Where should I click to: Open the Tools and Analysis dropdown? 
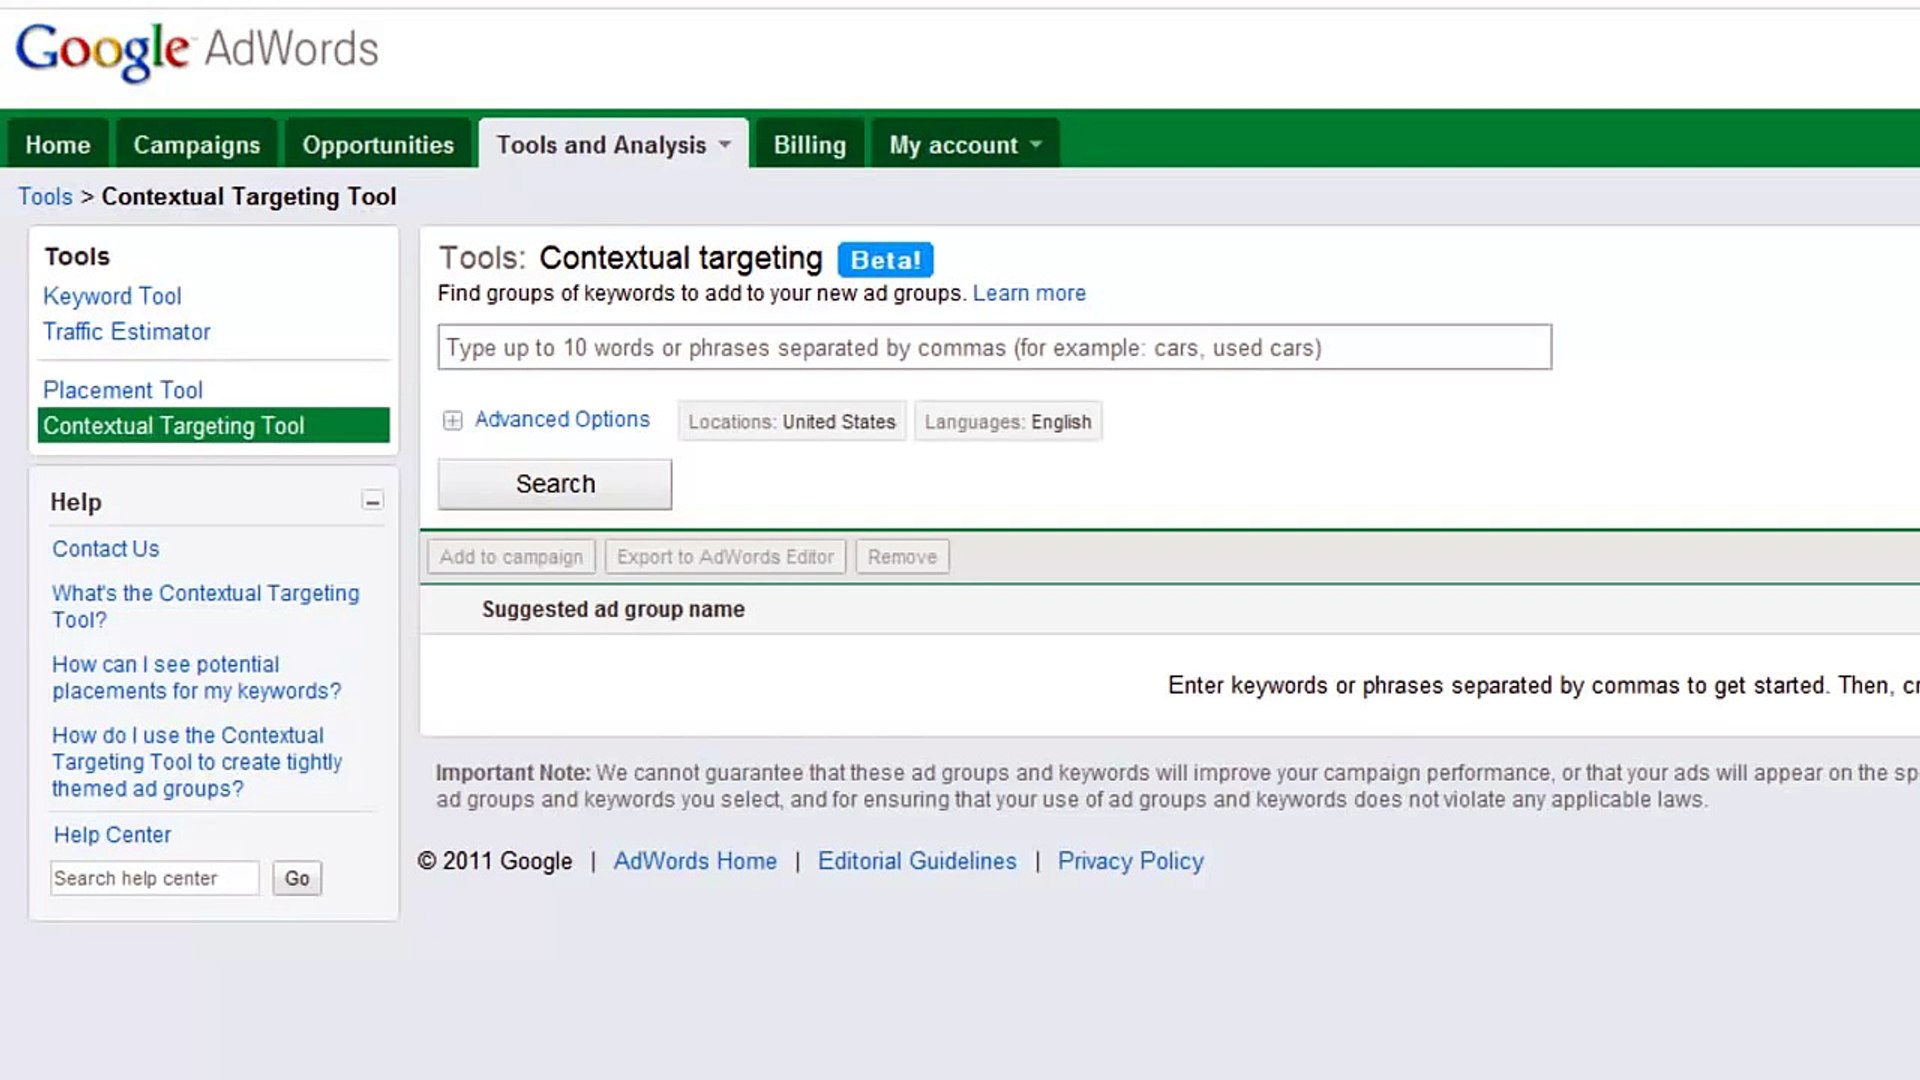pyautogui.click(x=611, y=144)
